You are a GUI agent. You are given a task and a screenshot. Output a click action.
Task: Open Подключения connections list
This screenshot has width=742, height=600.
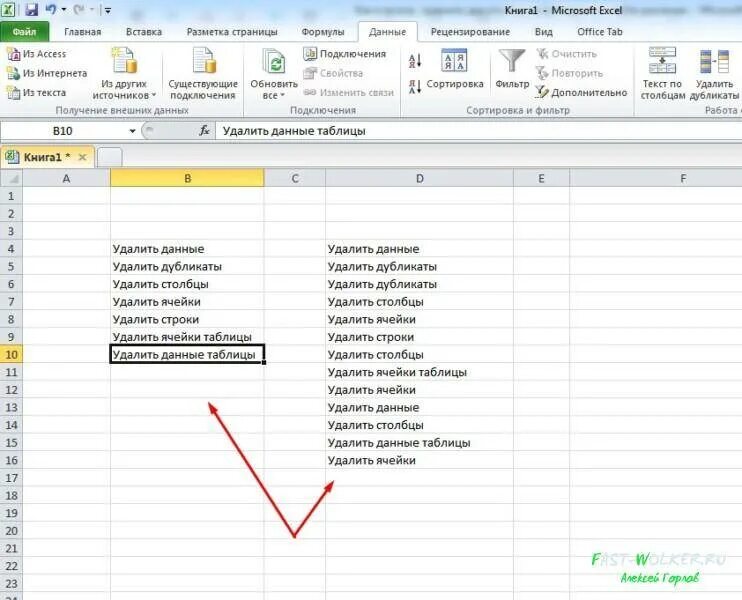345,54
